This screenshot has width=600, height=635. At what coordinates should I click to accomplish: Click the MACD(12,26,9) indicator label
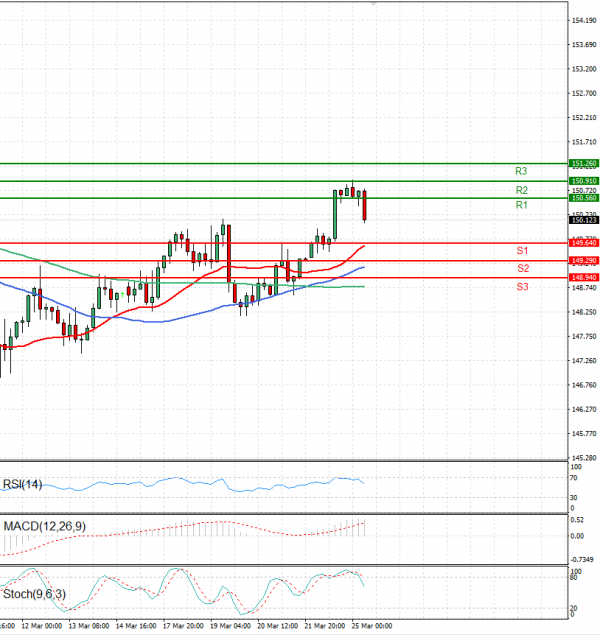45,526
